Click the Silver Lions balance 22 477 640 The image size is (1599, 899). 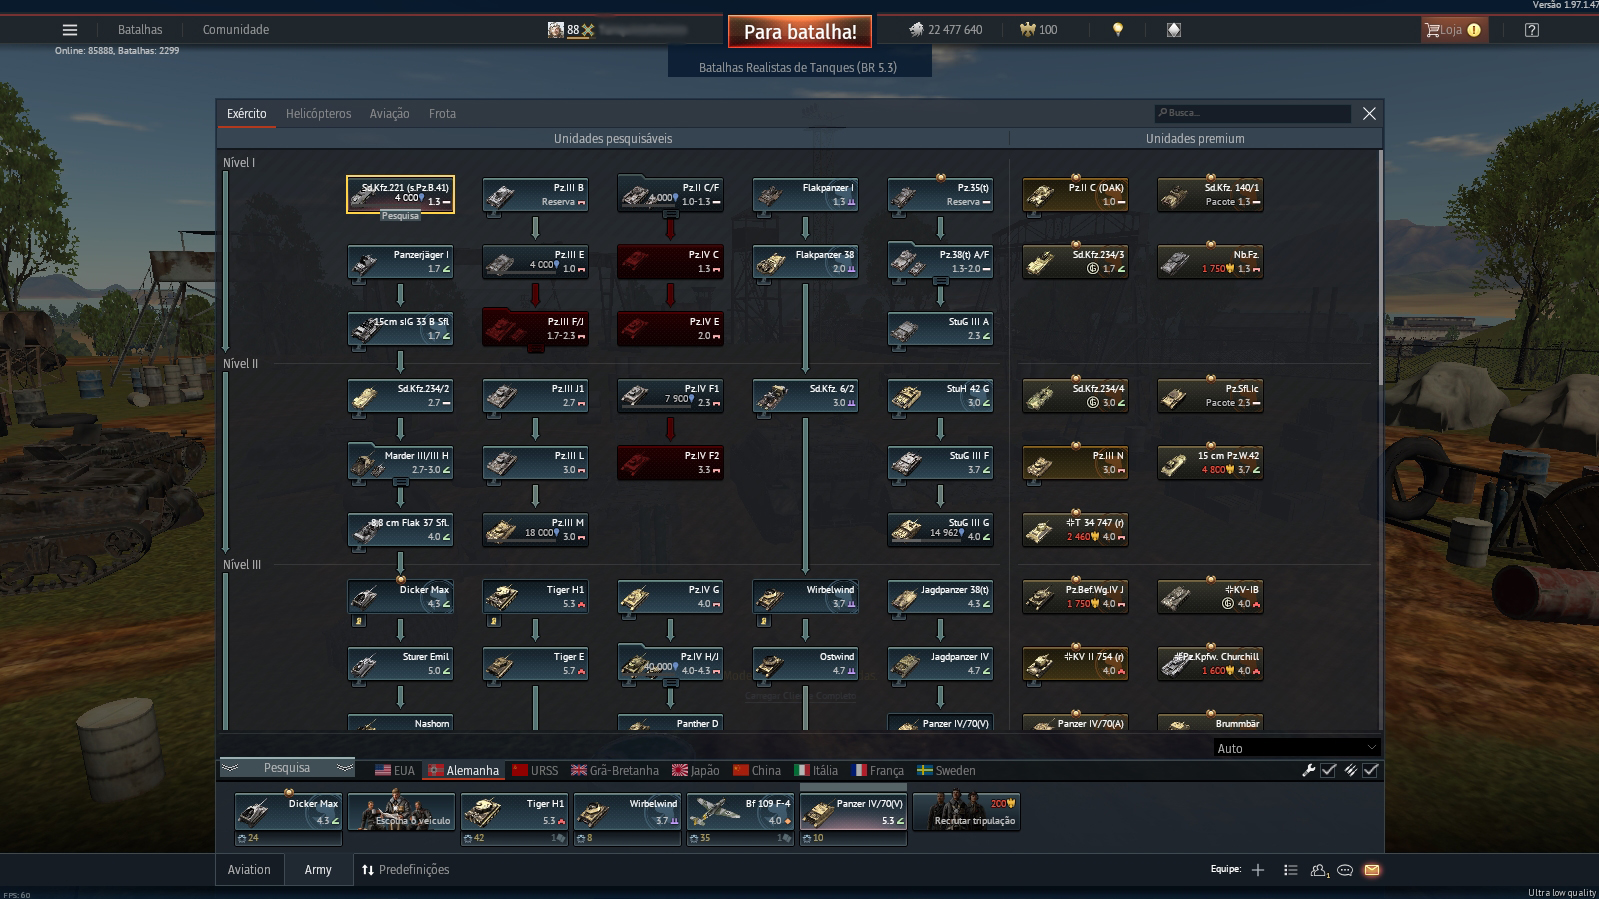coord(945,30)
